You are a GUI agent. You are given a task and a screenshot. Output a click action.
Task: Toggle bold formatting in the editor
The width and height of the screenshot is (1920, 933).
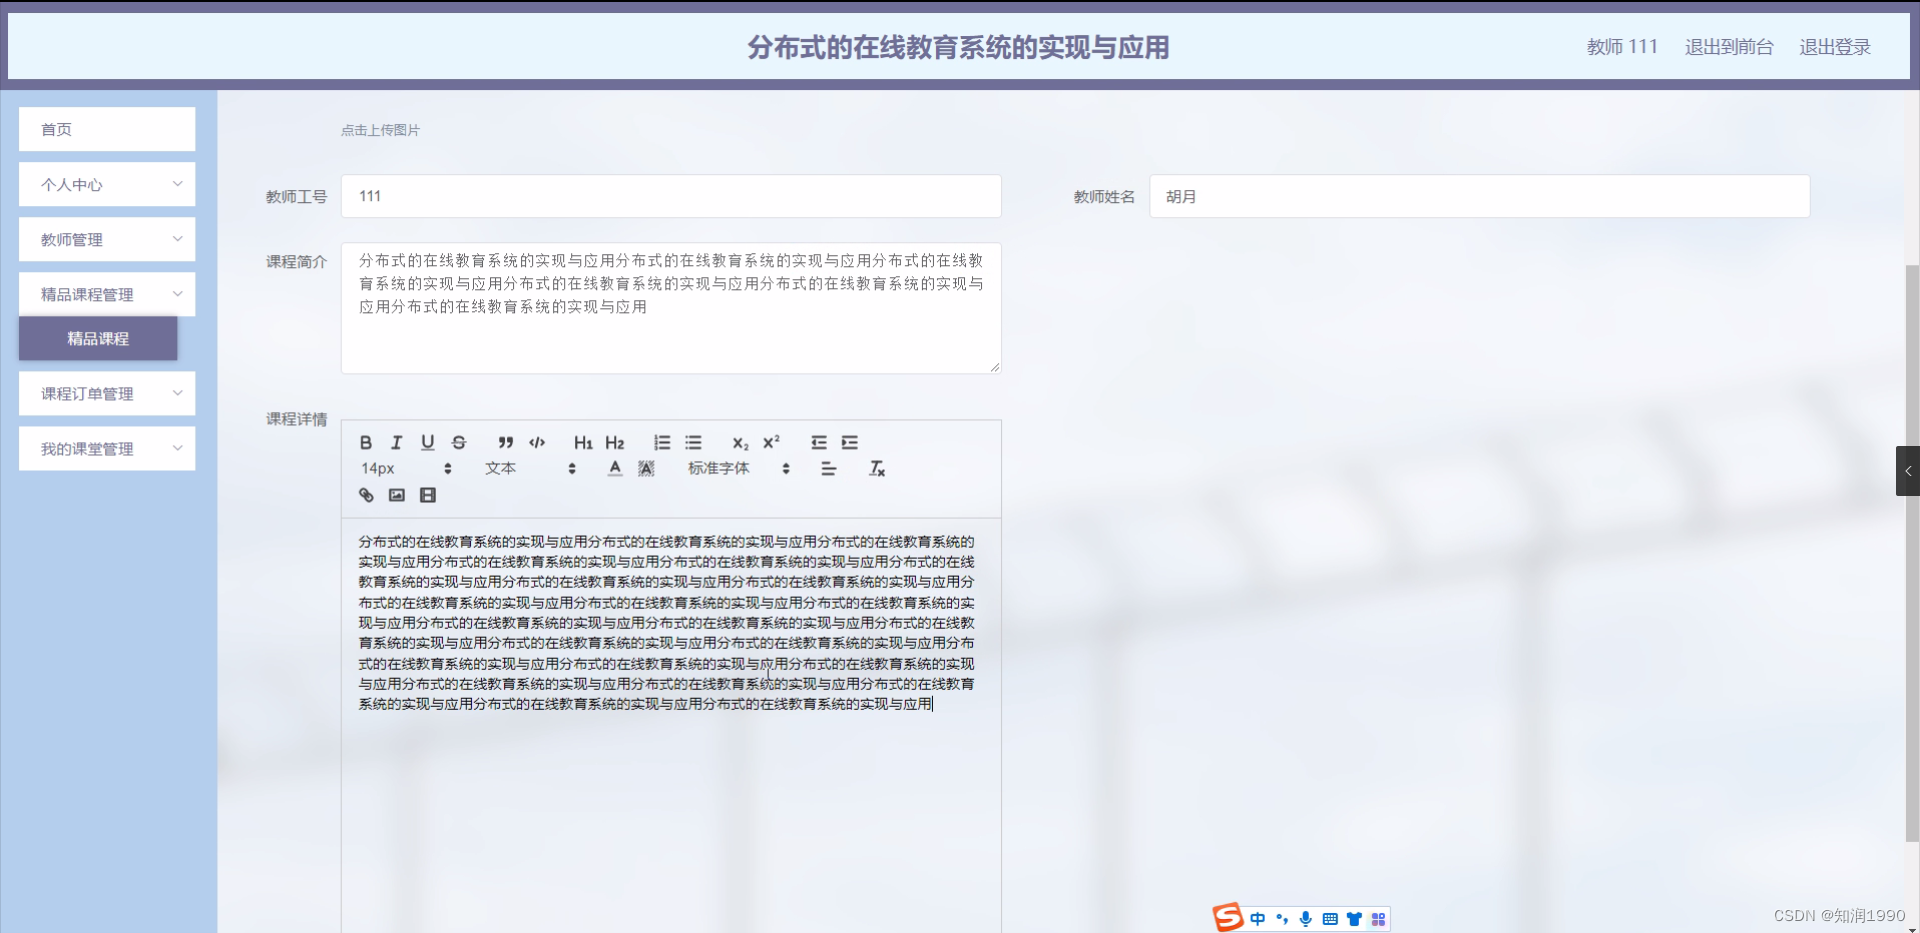pyautogui.click(x=366, y=443)
